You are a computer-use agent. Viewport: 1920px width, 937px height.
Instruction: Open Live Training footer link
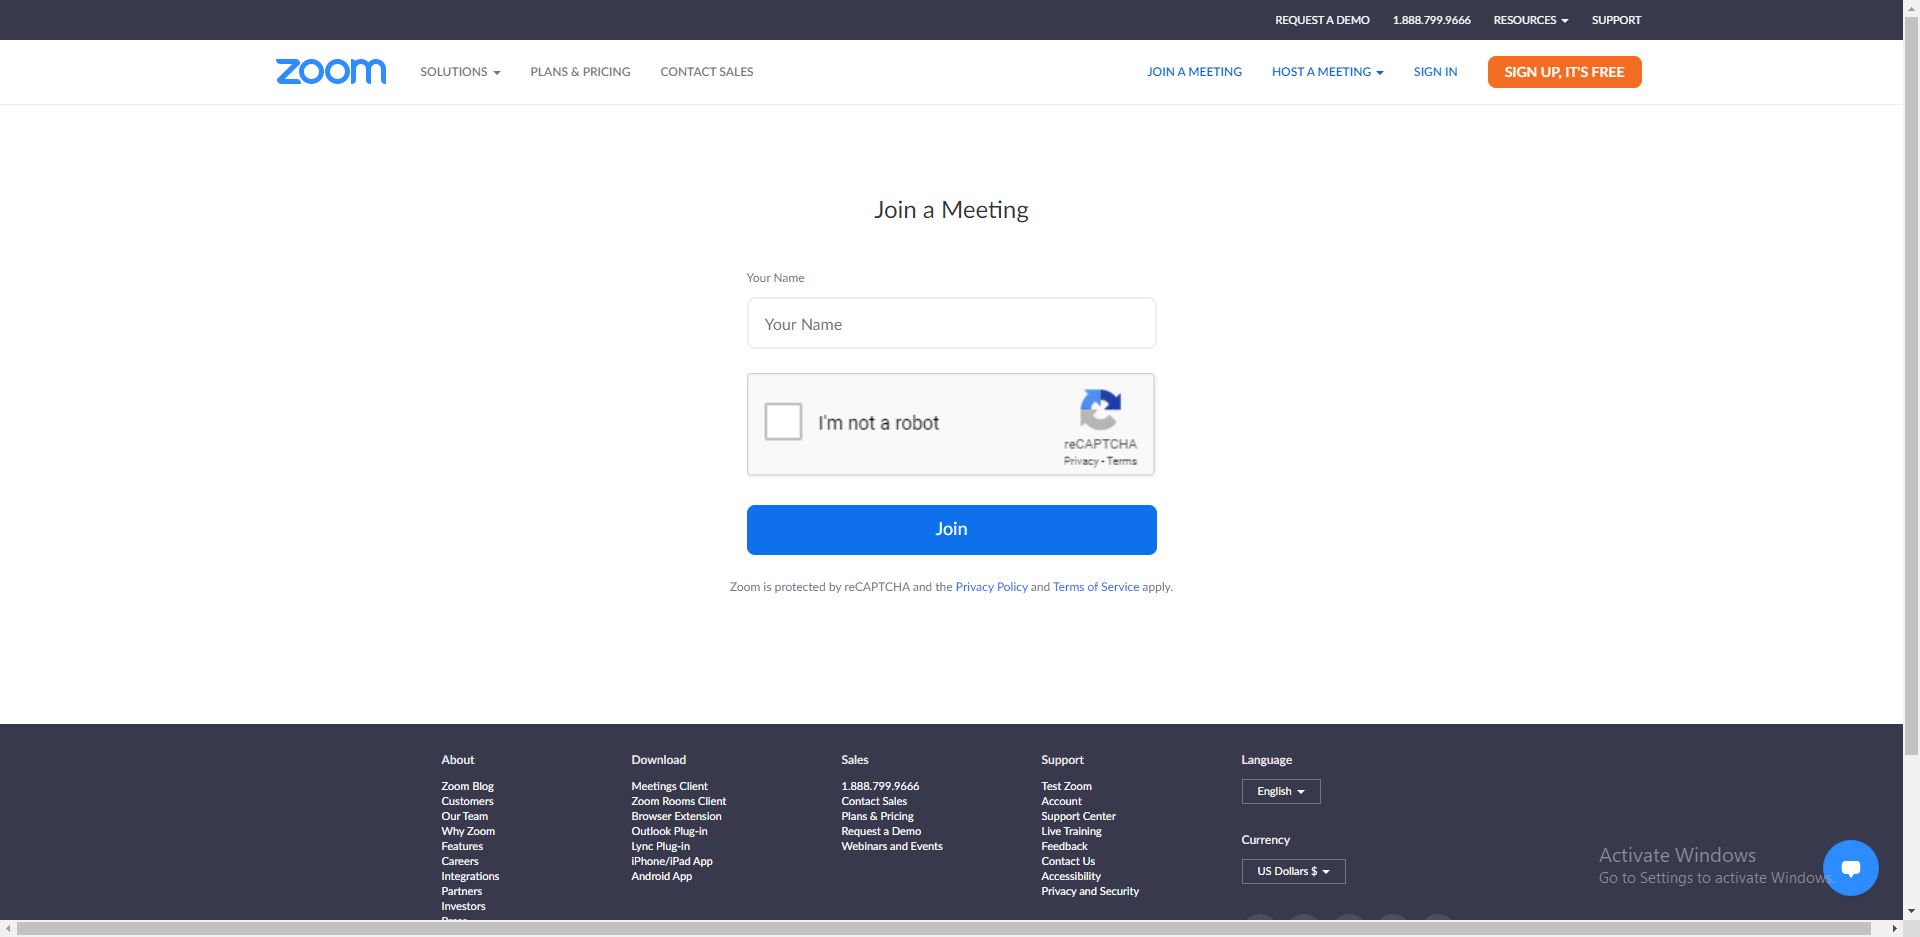click(x=1072, y=831)
